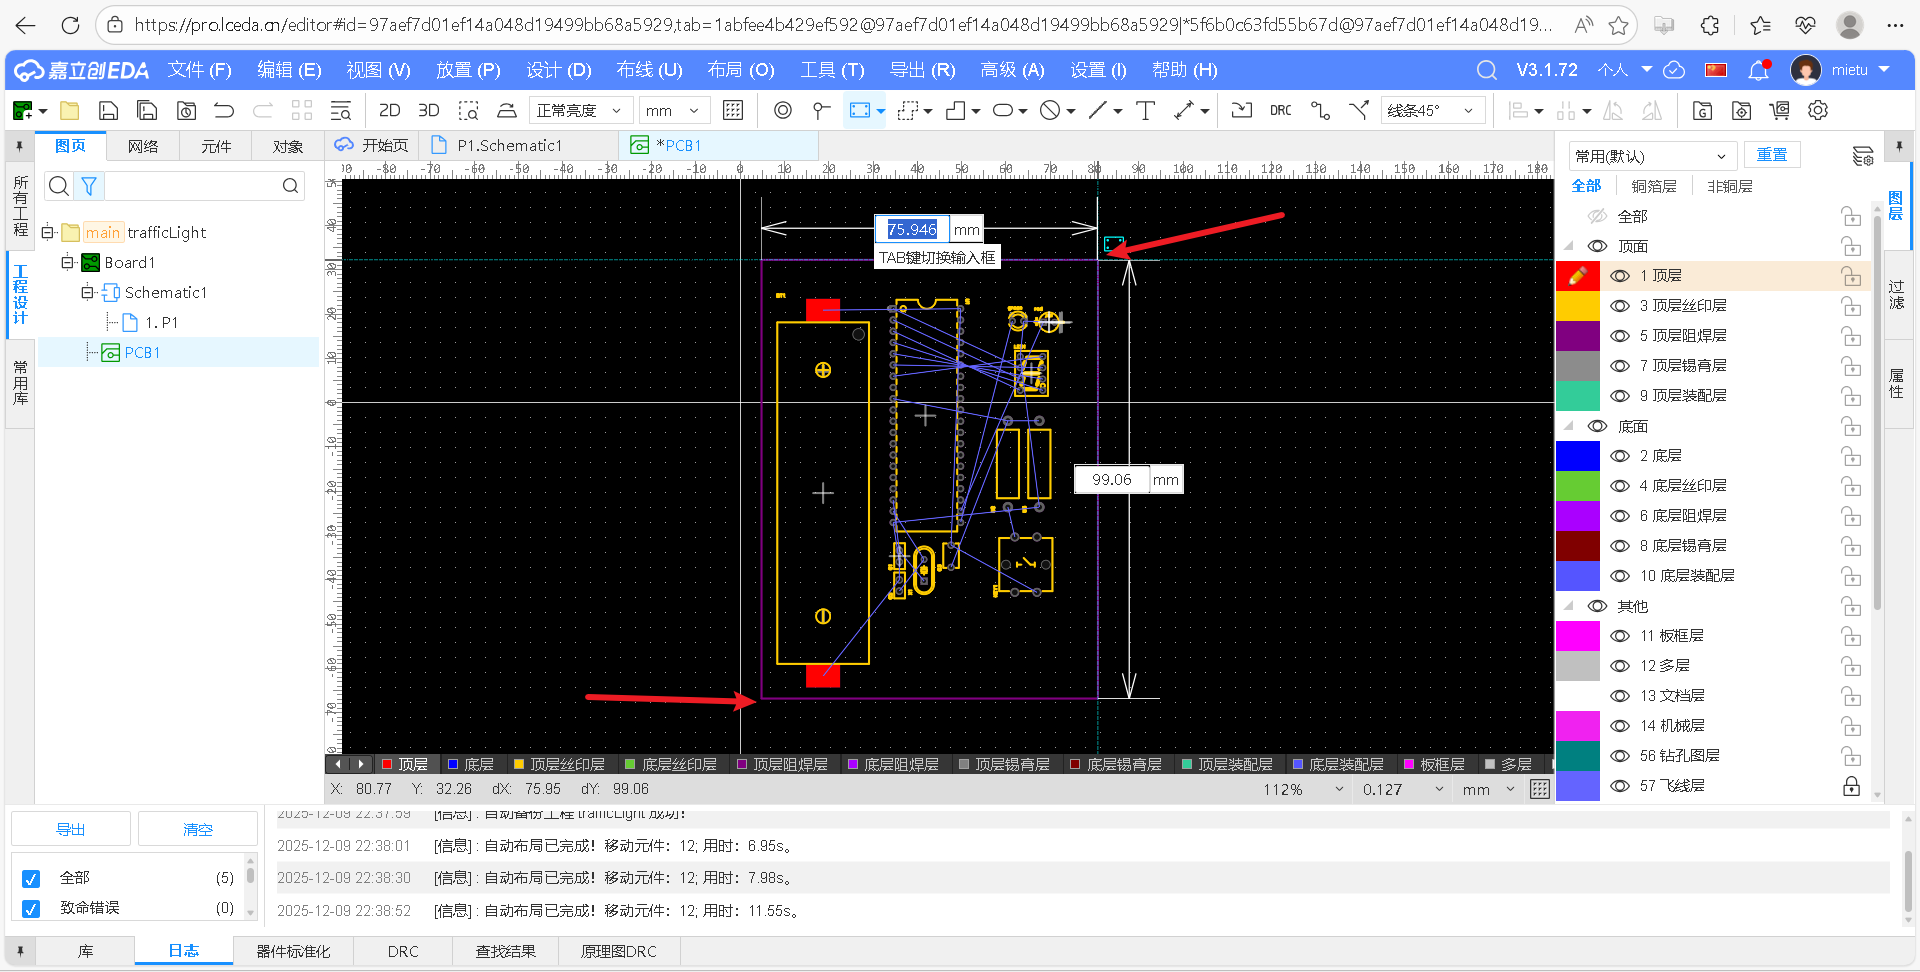Click the shopping cart order icon

tap(1779, 111)
